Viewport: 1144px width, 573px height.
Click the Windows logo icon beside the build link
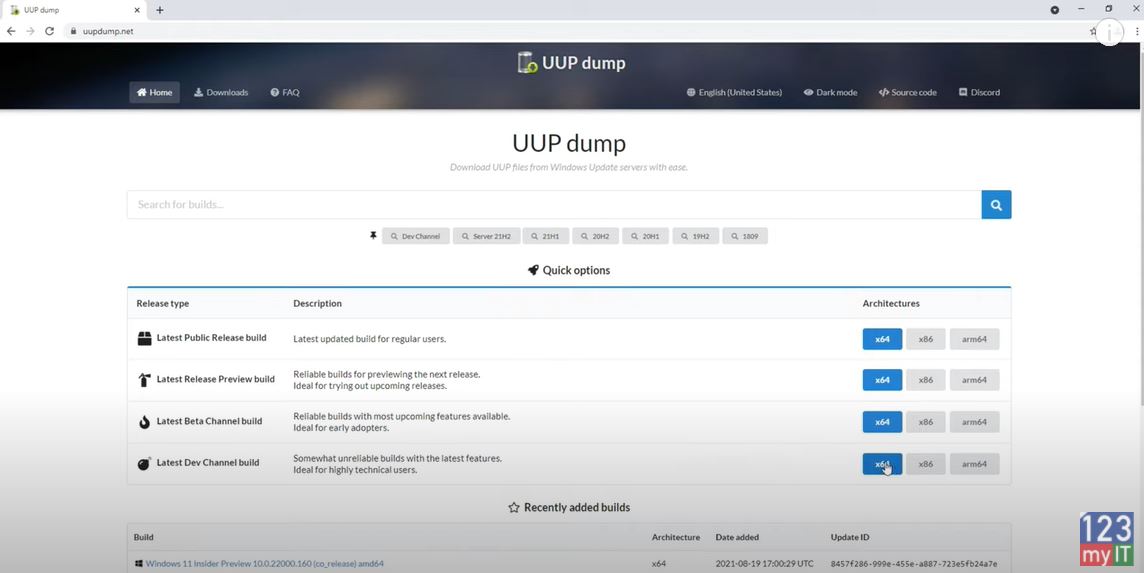coord(139,564)
